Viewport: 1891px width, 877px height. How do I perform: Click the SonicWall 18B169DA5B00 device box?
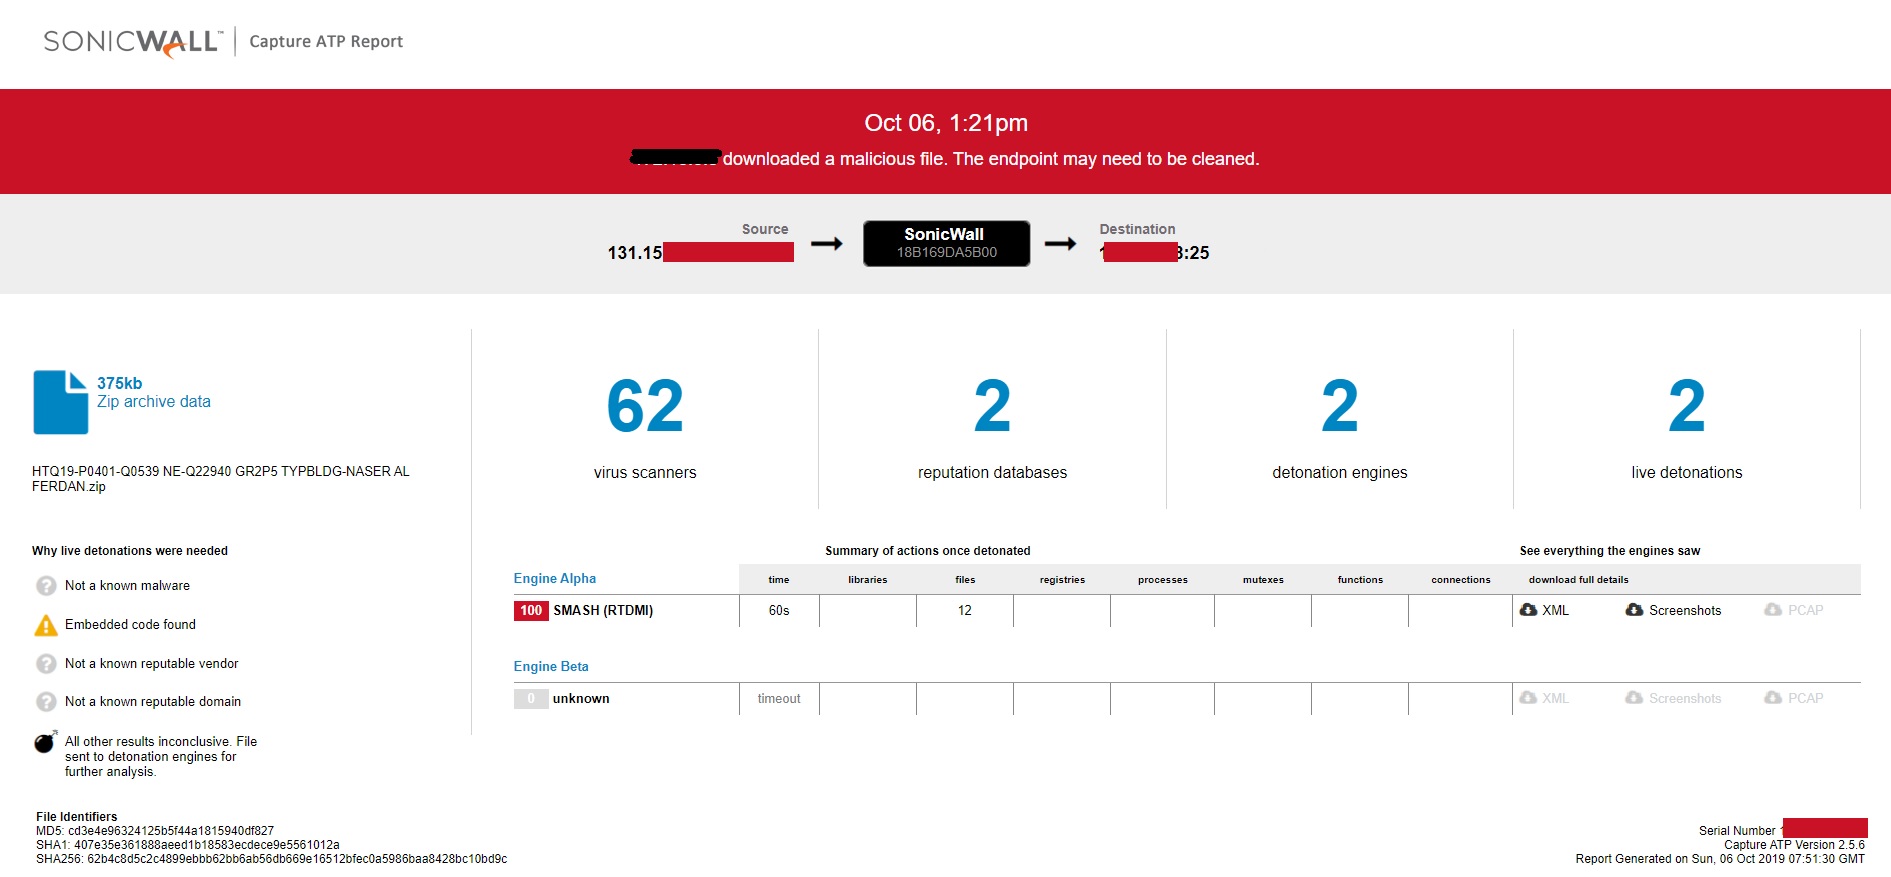(946, 243)
